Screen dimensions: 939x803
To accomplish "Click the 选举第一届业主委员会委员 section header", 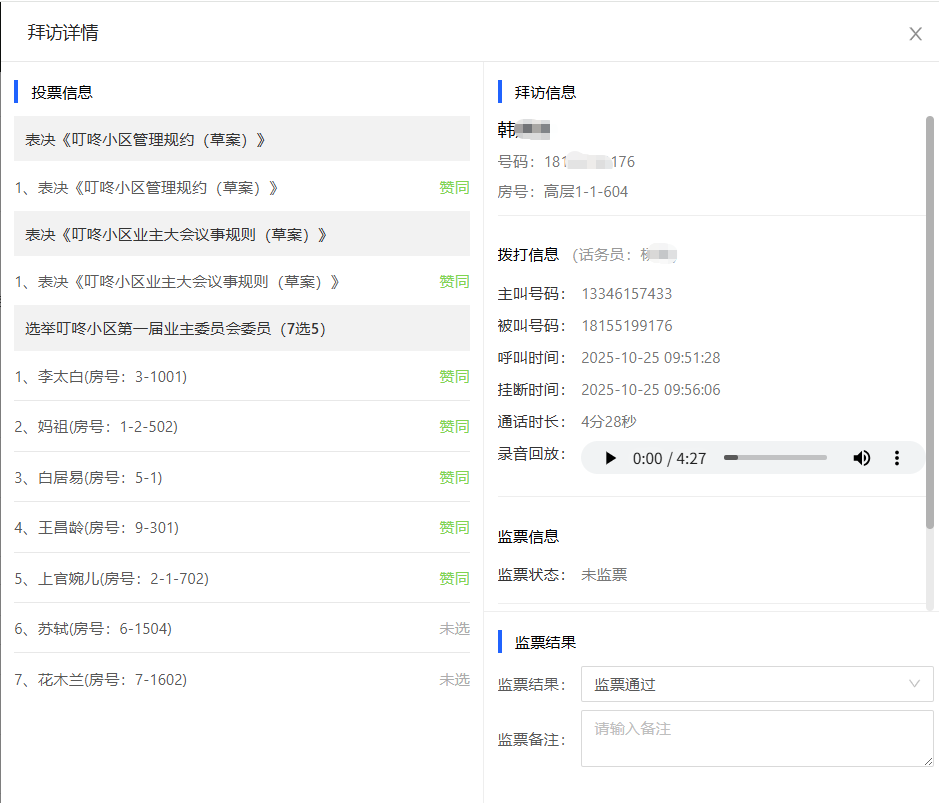I will pyautogui.click(x=241, y=328).
